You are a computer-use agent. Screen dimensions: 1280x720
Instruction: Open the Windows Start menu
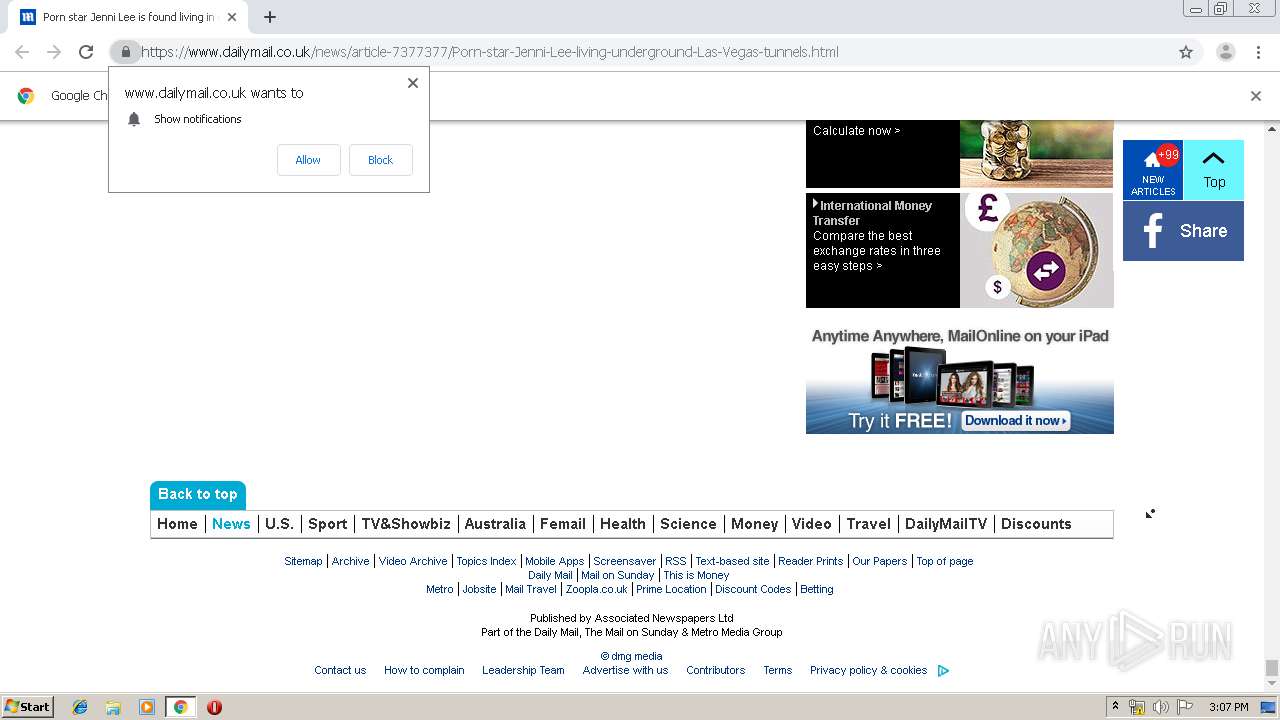coord(28,707)
